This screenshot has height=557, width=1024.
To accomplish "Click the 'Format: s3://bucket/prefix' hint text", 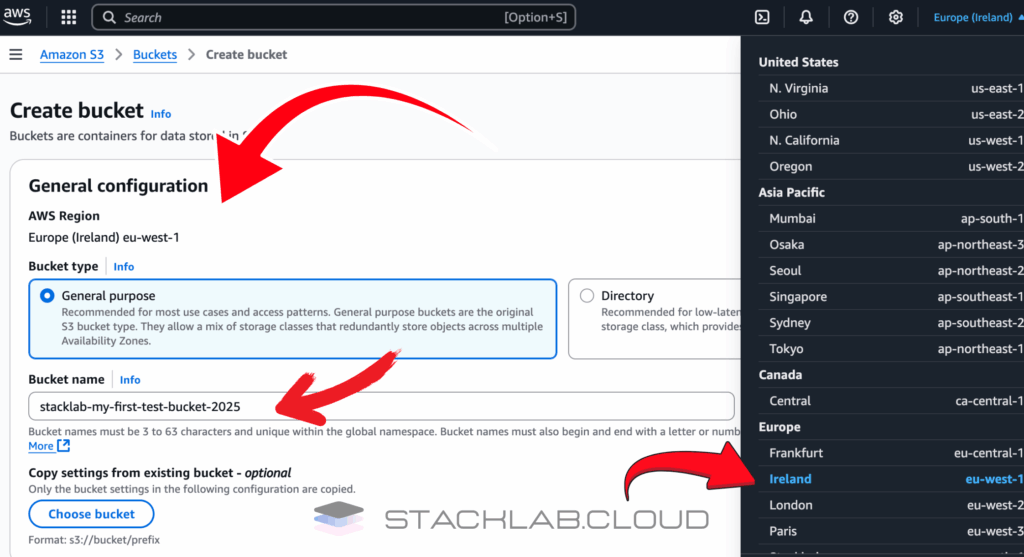I will point(94,540).
